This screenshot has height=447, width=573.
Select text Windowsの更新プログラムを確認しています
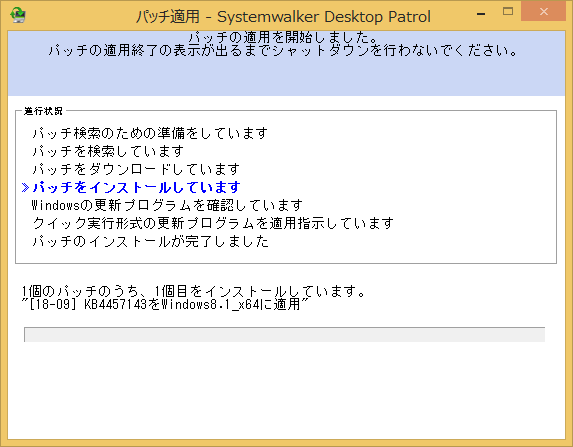point(167,205)
